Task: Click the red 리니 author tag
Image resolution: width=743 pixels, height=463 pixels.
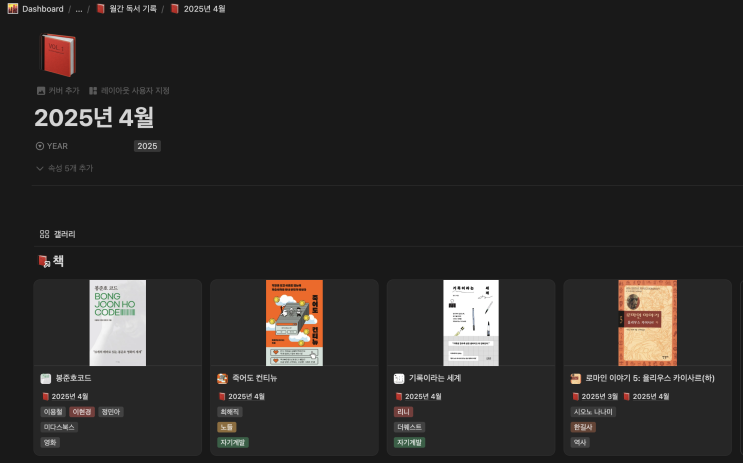Action: click(403, 412)
